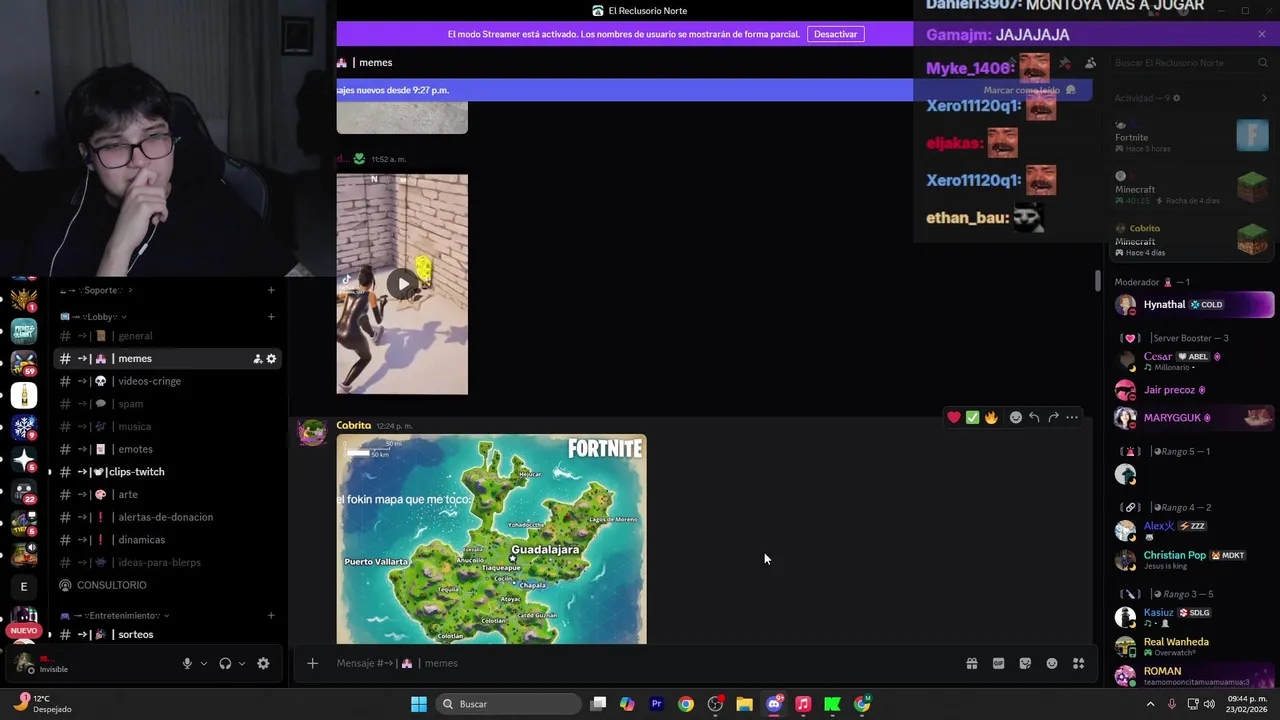Click create invite icon on memes channel
The image size is (1280, 720).
257,359
